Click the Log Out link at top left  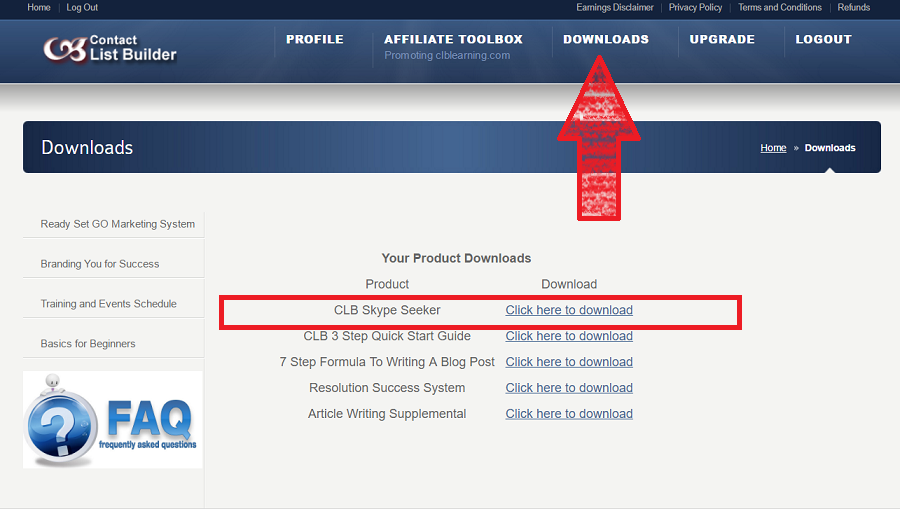point(82,8)
